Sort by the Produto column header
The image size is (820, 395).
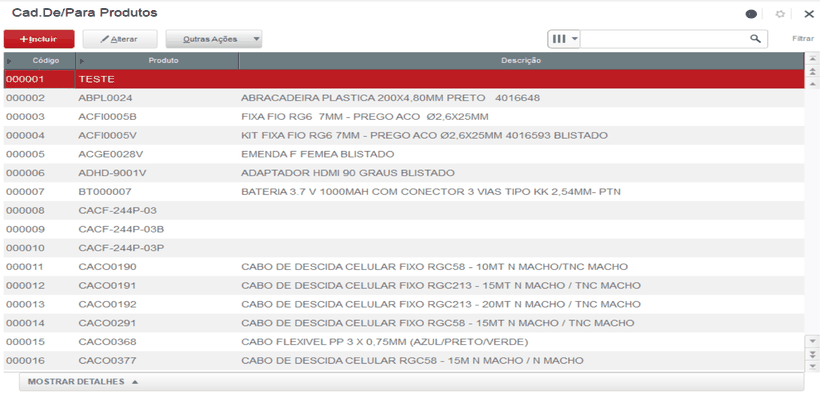[157, 61]
